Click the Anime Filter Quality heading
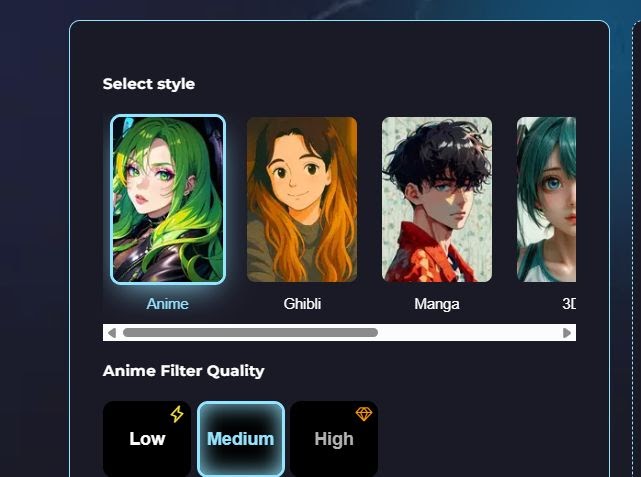This screenshot has height=477, width=641. (x=184, y=371)
